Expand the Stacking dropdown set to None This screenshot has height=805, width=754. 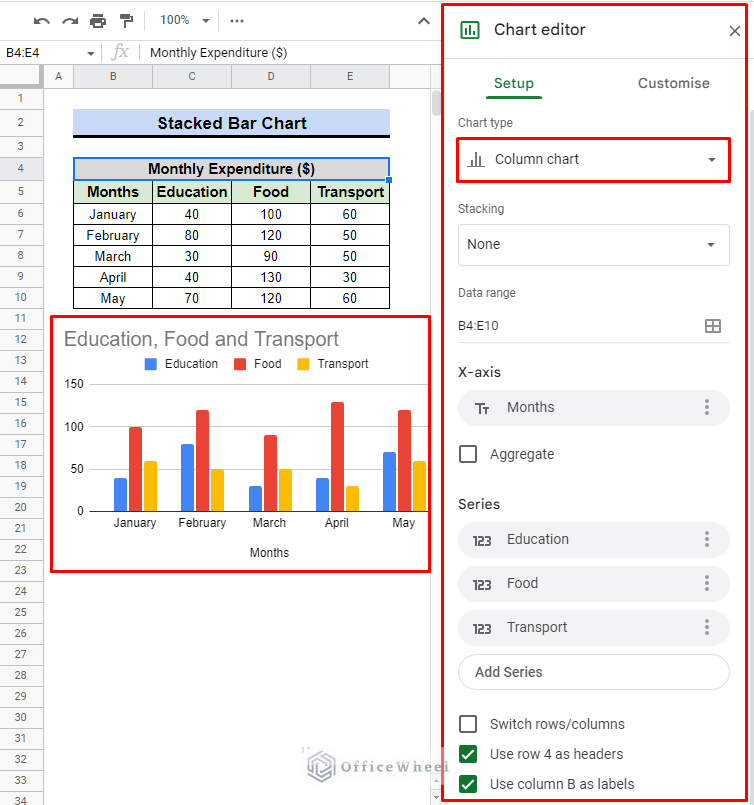593,244
